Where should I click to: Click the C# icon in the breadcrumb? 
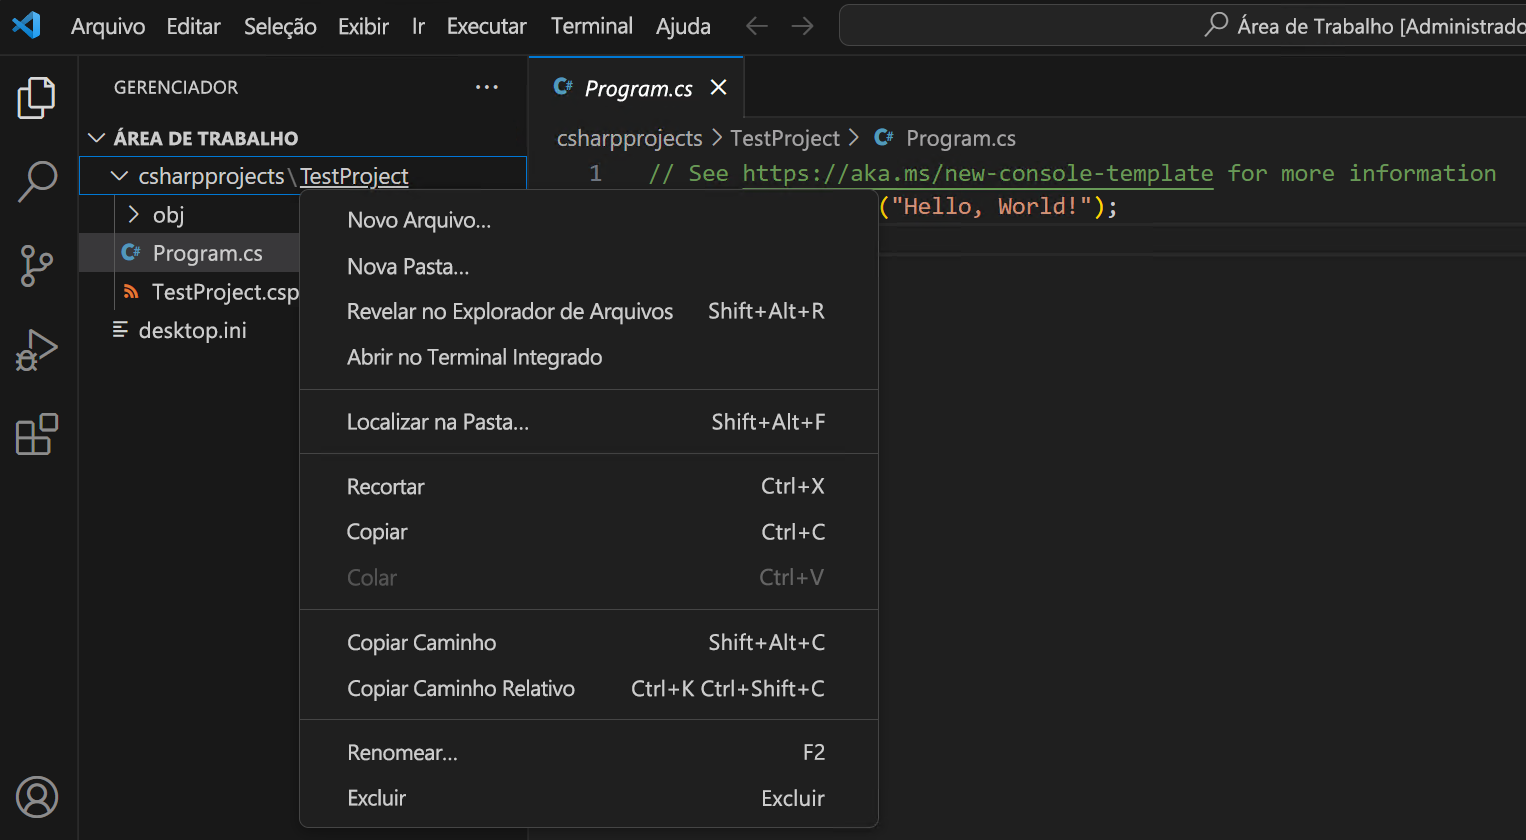click(x=884, y=137)
